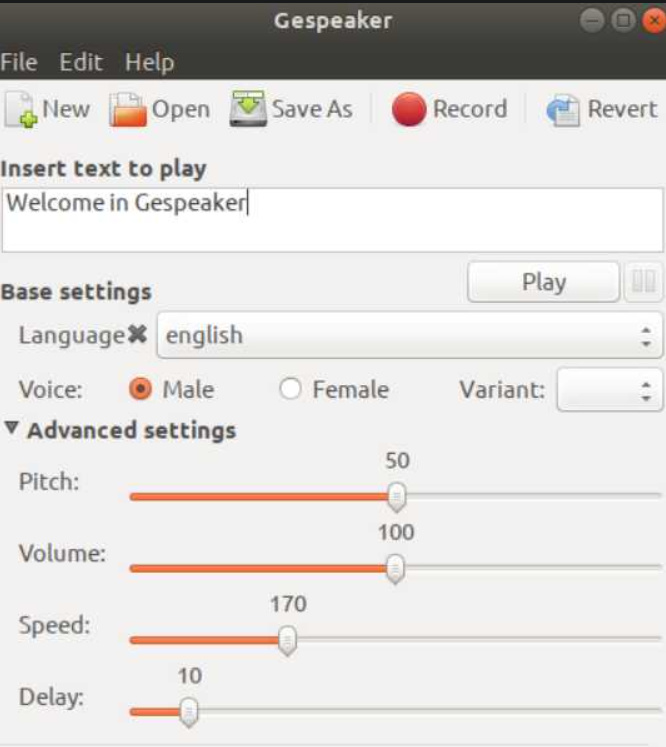Click the Save As disk icon

pyautogui.click(x=248, y=109)
